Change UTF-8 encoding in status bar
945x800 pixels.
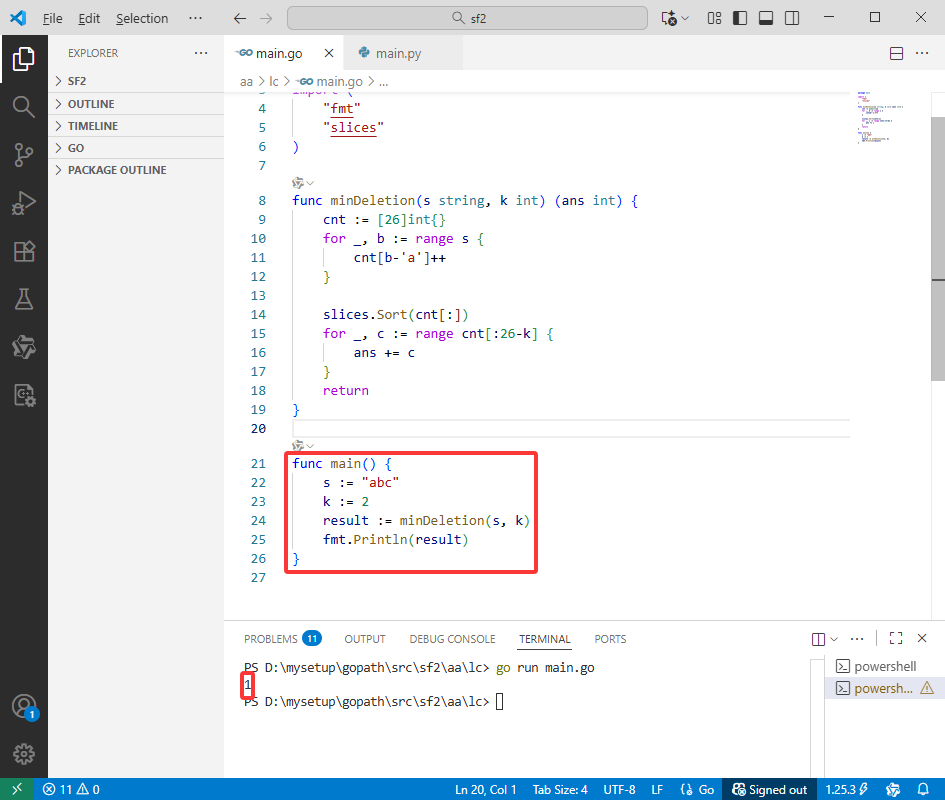click(x=619, y=789)
